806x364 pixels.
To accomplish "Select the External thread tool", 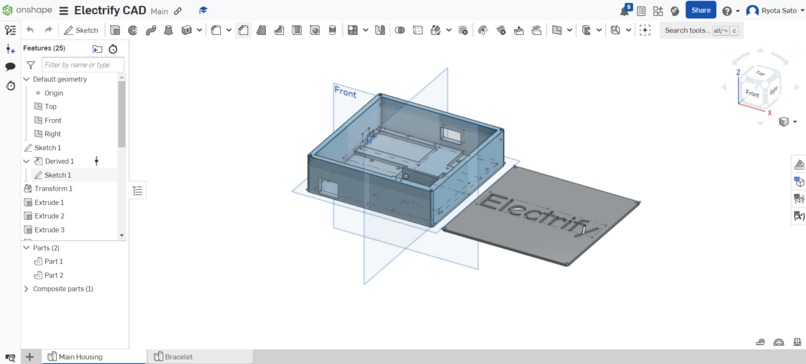I will click(332, 30).
